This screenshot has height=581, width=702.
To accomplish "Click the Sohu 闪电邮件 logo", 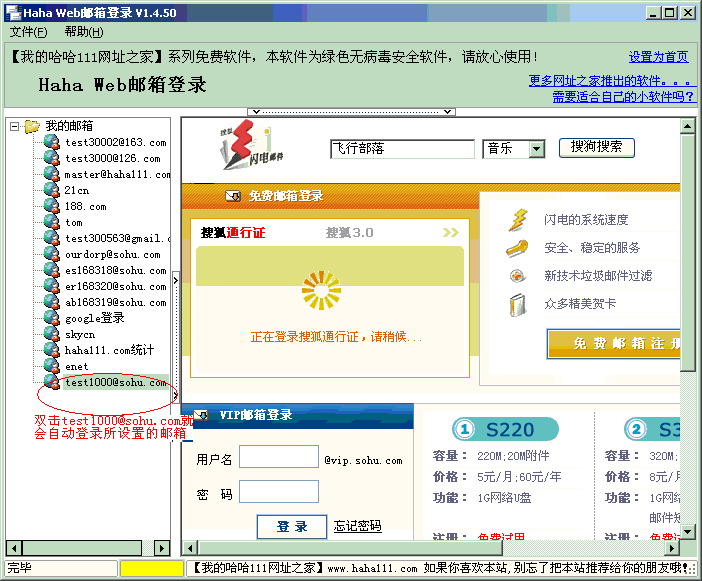I will [252, 145].
